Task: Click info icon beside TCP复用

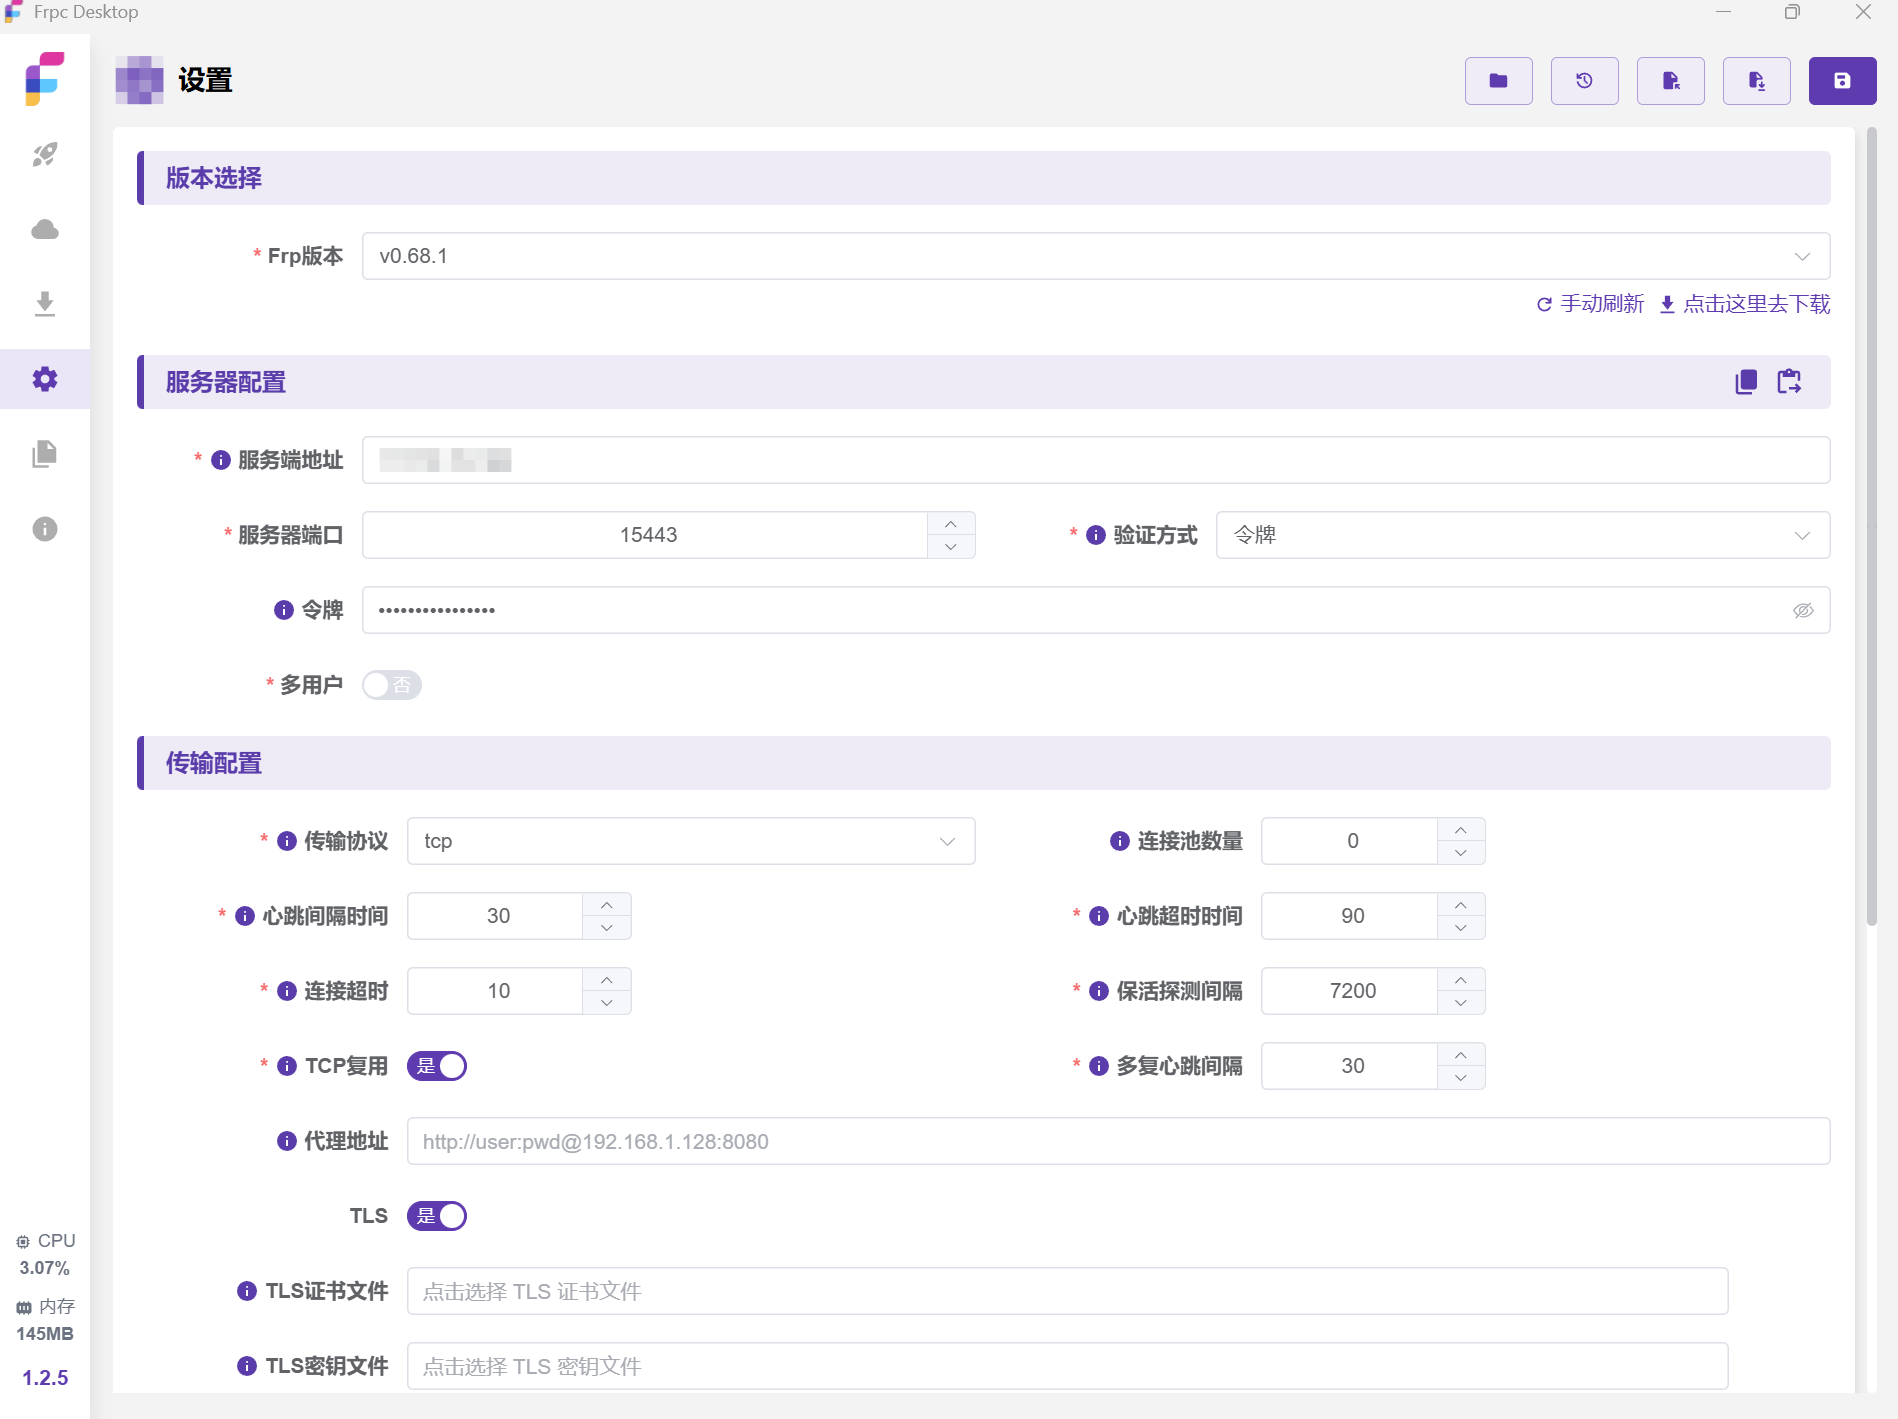Action: [287, 1066]
